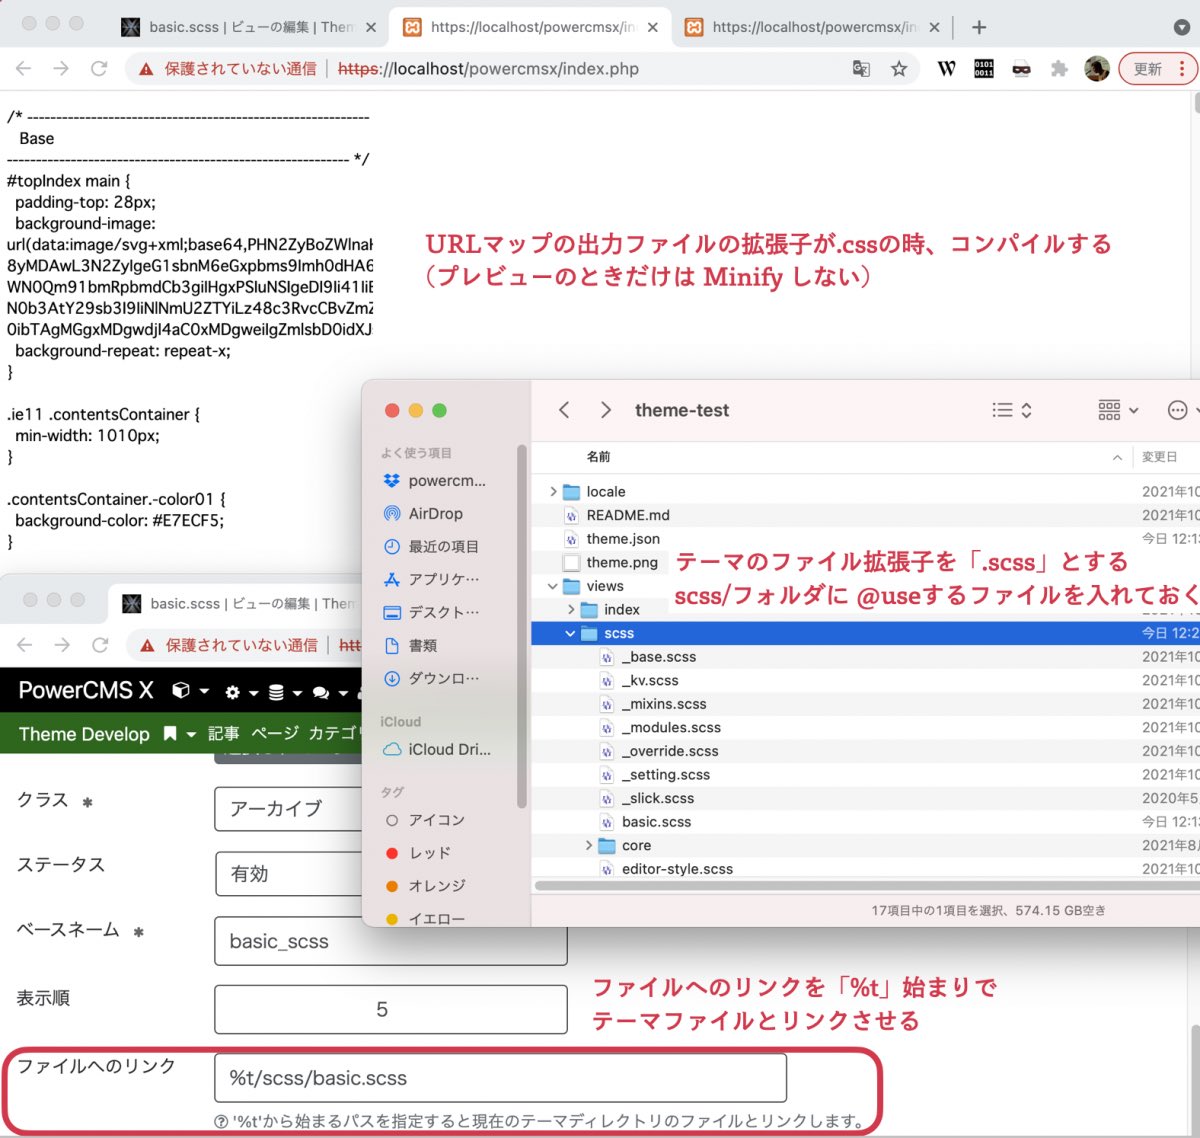Go back in Finder theme-test window
1200x1138 pixels.
pos(565,410)
